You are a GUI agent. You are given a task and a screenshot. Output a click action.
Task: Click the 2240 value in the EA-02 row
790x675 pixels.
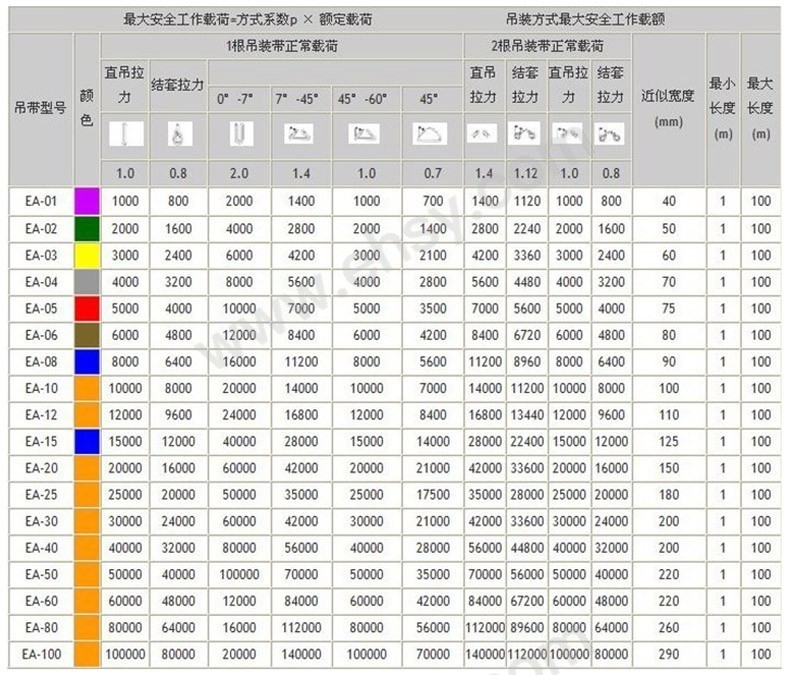tap(527, 229)
